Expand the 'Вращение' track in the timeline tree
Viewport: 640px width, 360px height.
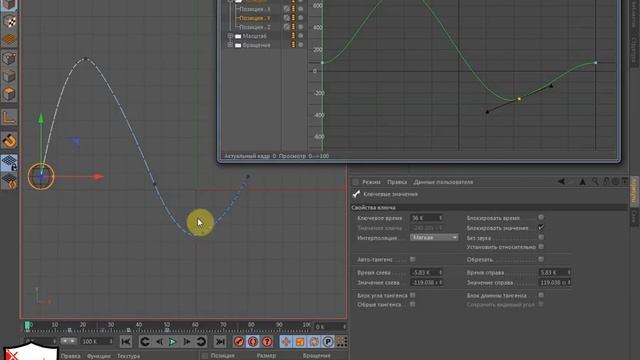pyautogui.click(x=230, y=45)
